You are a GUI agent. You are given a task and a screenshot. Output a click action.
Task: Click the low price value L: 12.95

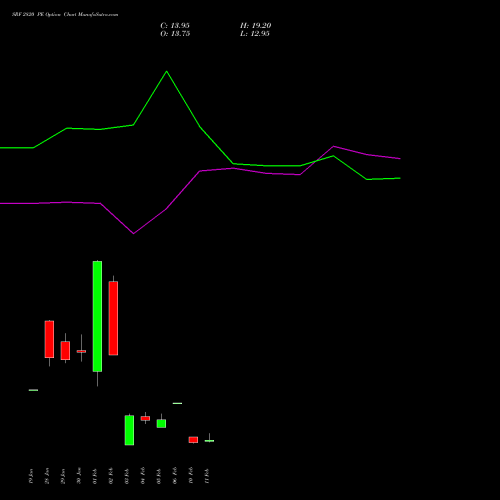click(255, 34)
